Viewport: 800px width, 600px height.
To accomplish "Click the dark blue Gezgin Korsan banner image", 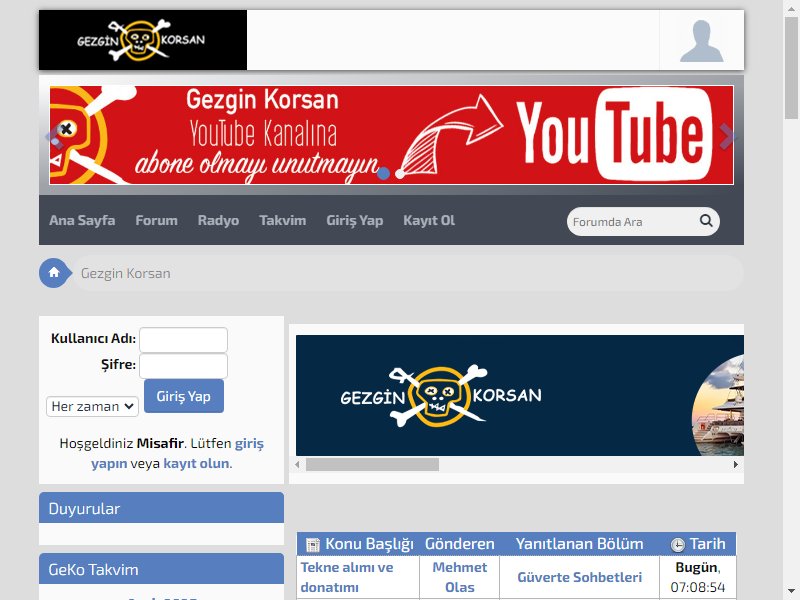I will point(520,395).
